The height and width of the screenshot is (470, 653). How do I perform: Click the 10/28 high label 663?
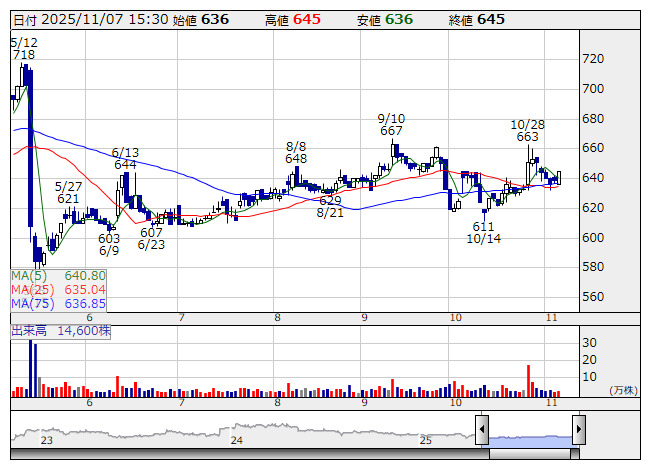527,137
